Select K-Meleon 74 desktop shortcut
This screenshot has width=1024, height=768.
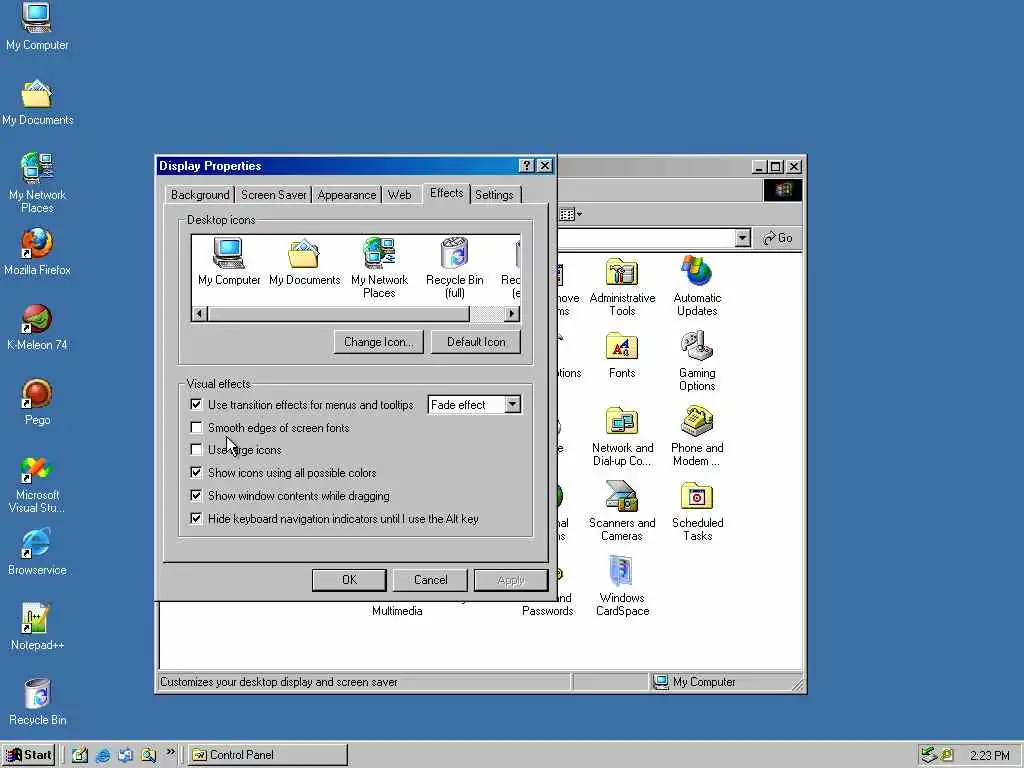point(37,327)
